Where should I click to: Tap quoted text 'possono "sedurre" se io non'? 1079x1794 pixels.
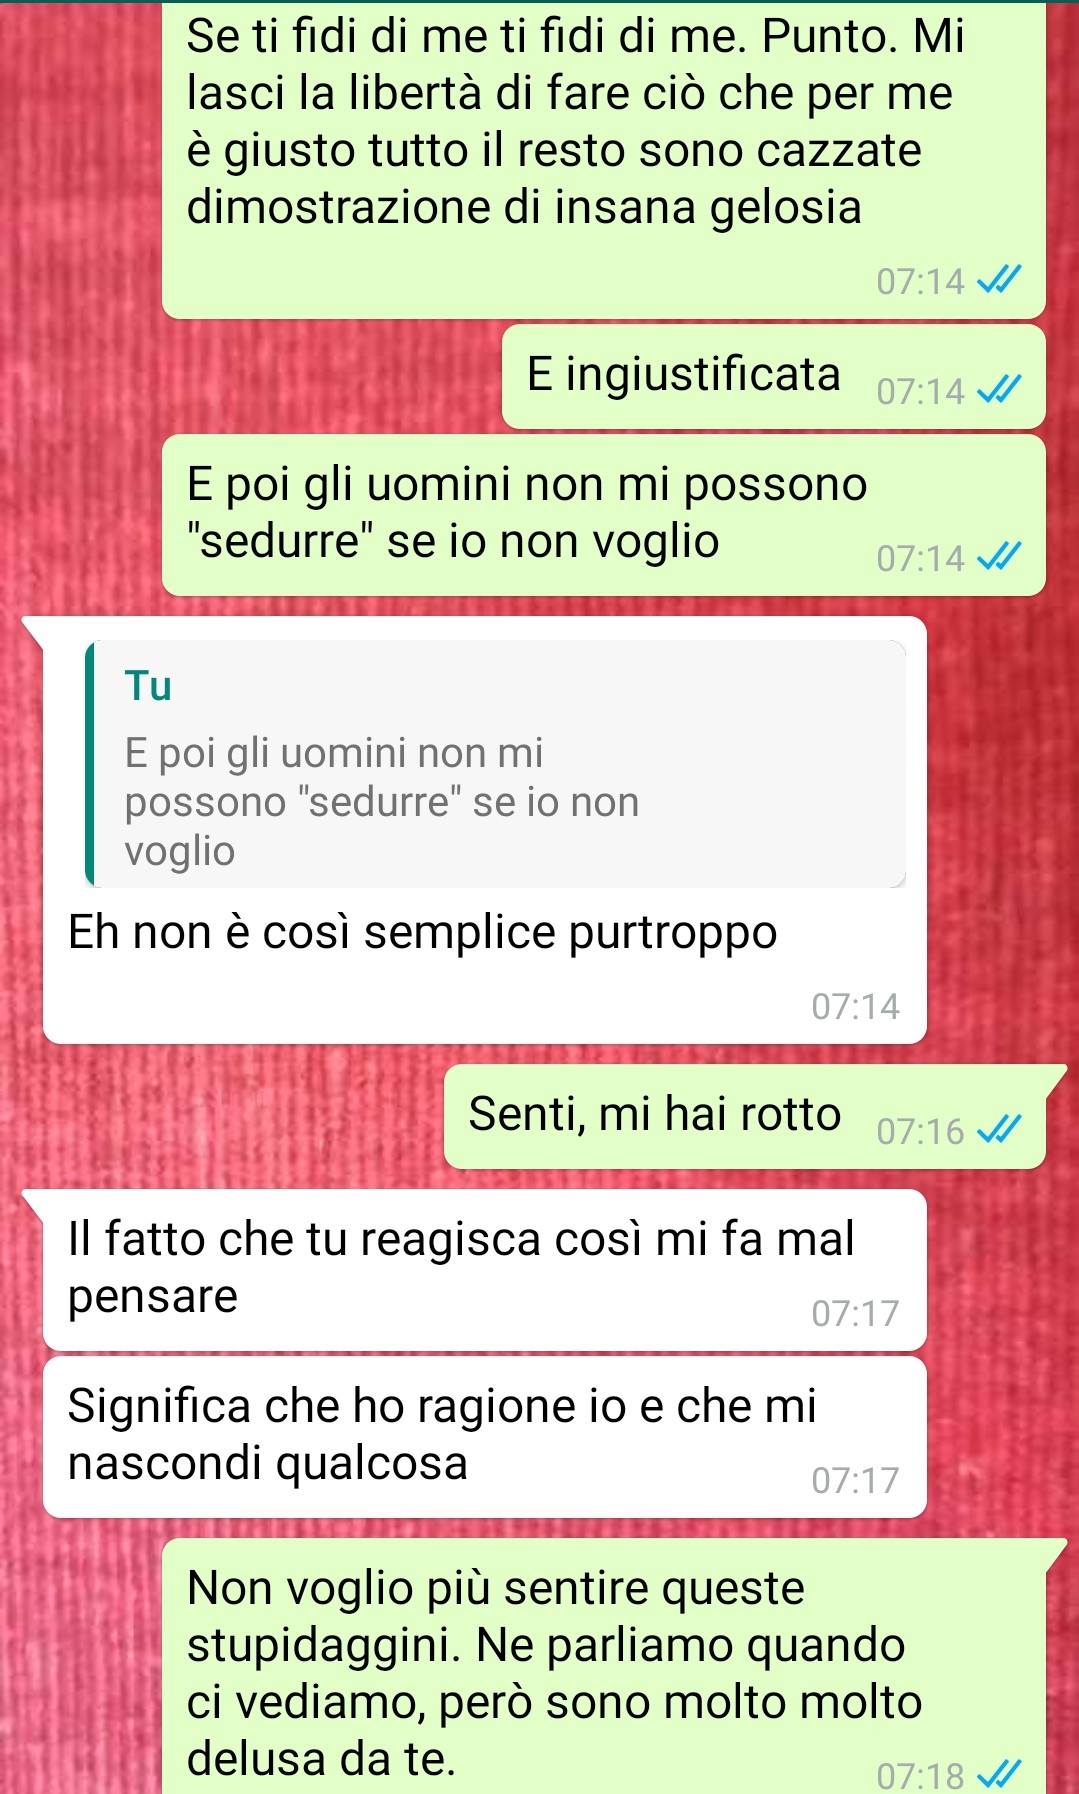pyautogui.click(x=381, y=802)
